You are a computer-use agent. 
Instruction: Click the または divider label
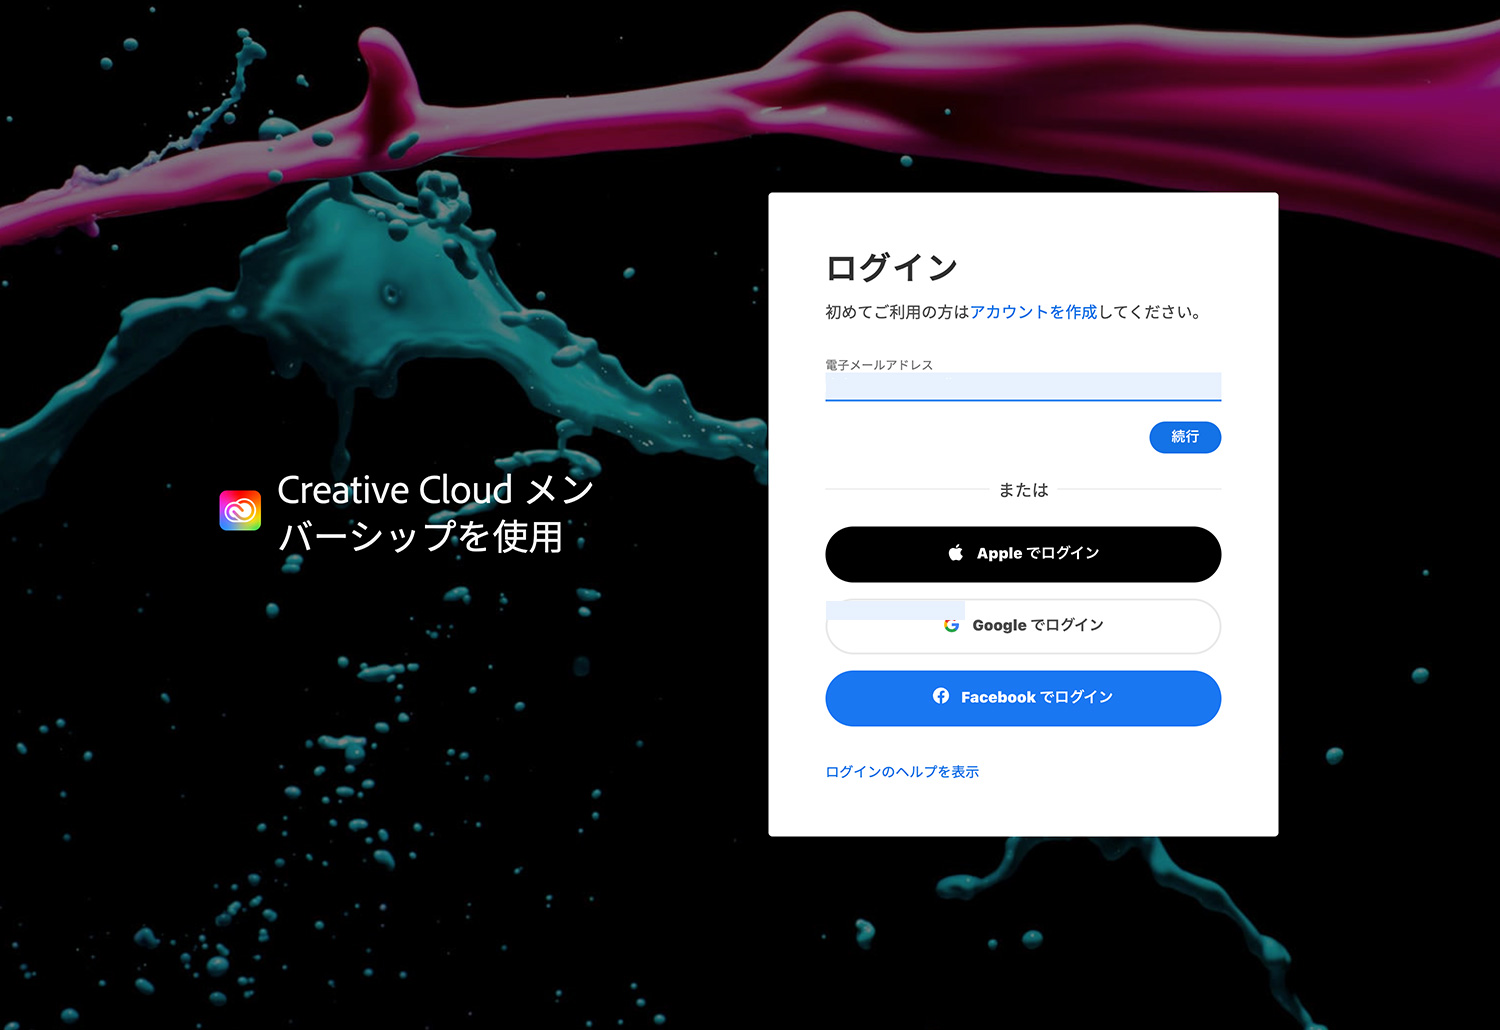click(1023, 490)
